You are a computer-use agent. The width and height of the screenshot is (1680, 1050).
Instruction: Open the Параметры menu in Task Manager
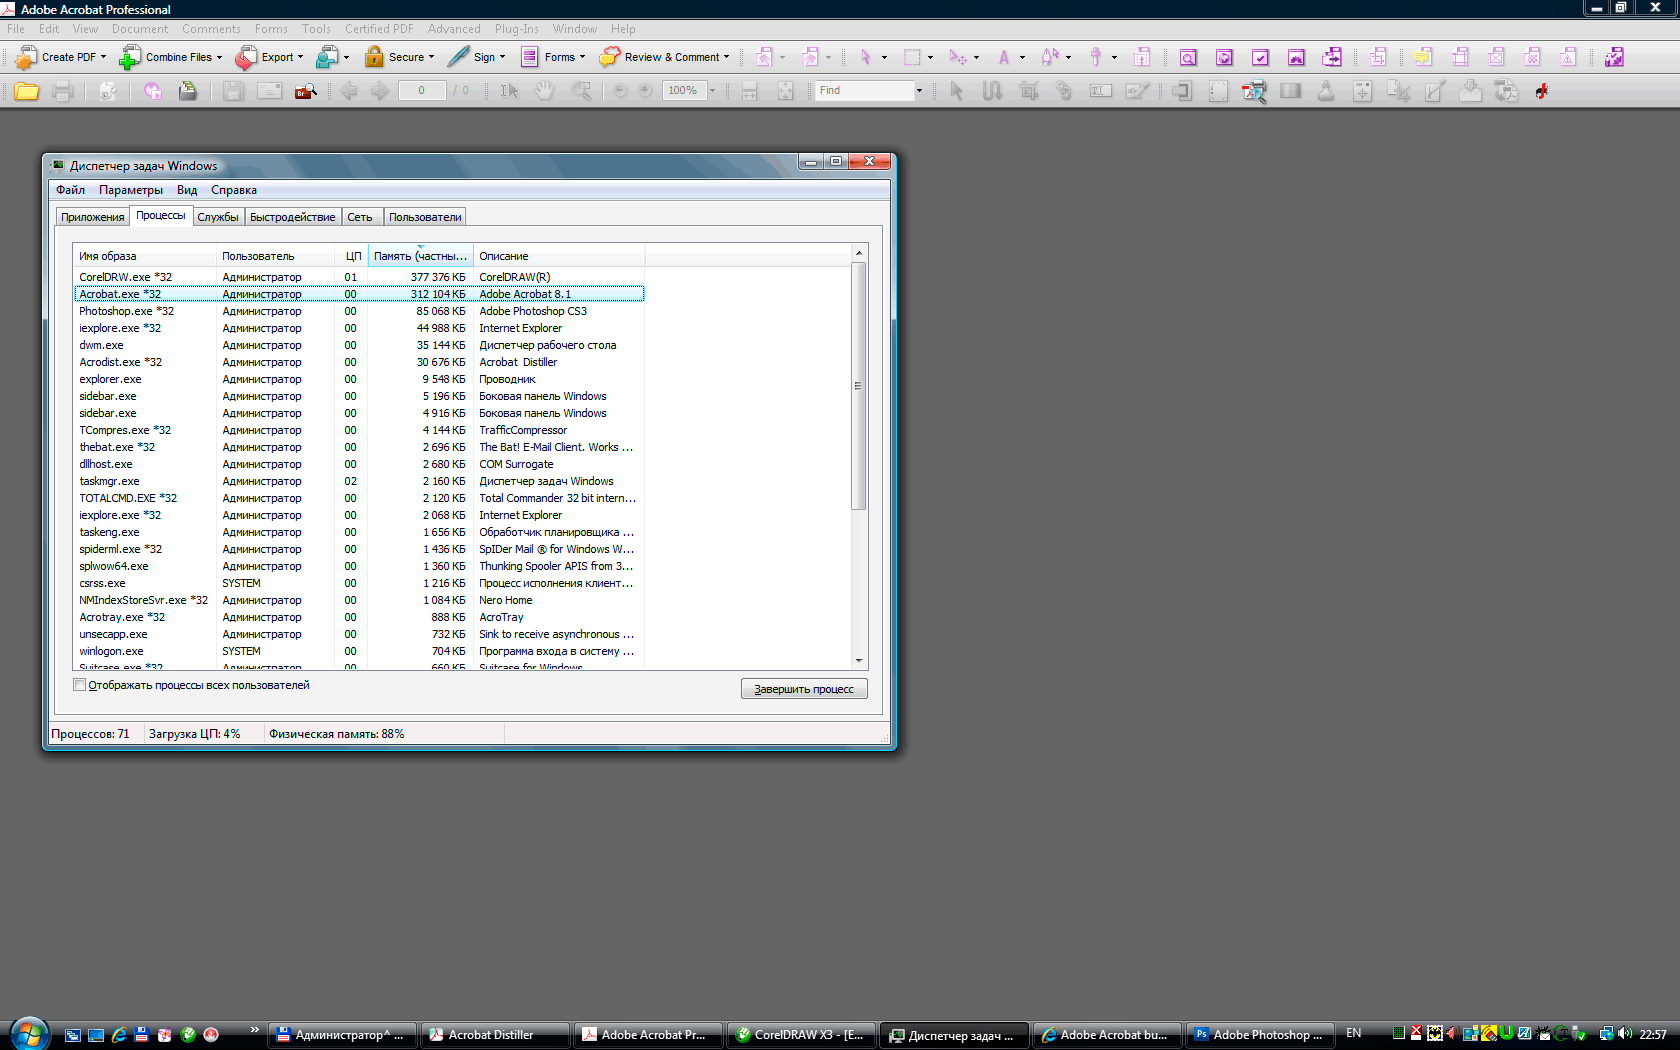(x=130, y=190)
